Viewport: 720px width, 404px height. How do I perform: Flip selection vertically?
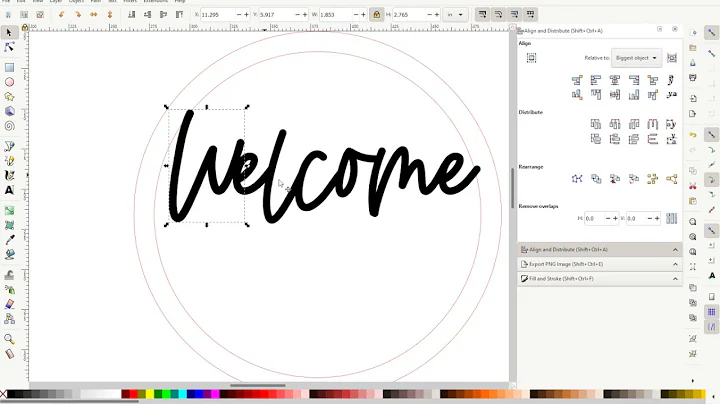tap(110, 15)
